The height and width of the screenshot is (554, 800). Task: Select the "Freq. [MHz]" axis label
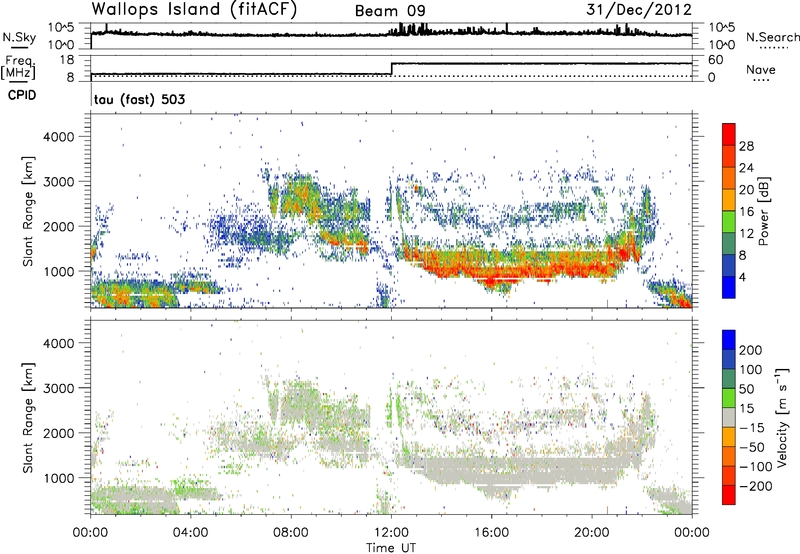pos(20,67)
